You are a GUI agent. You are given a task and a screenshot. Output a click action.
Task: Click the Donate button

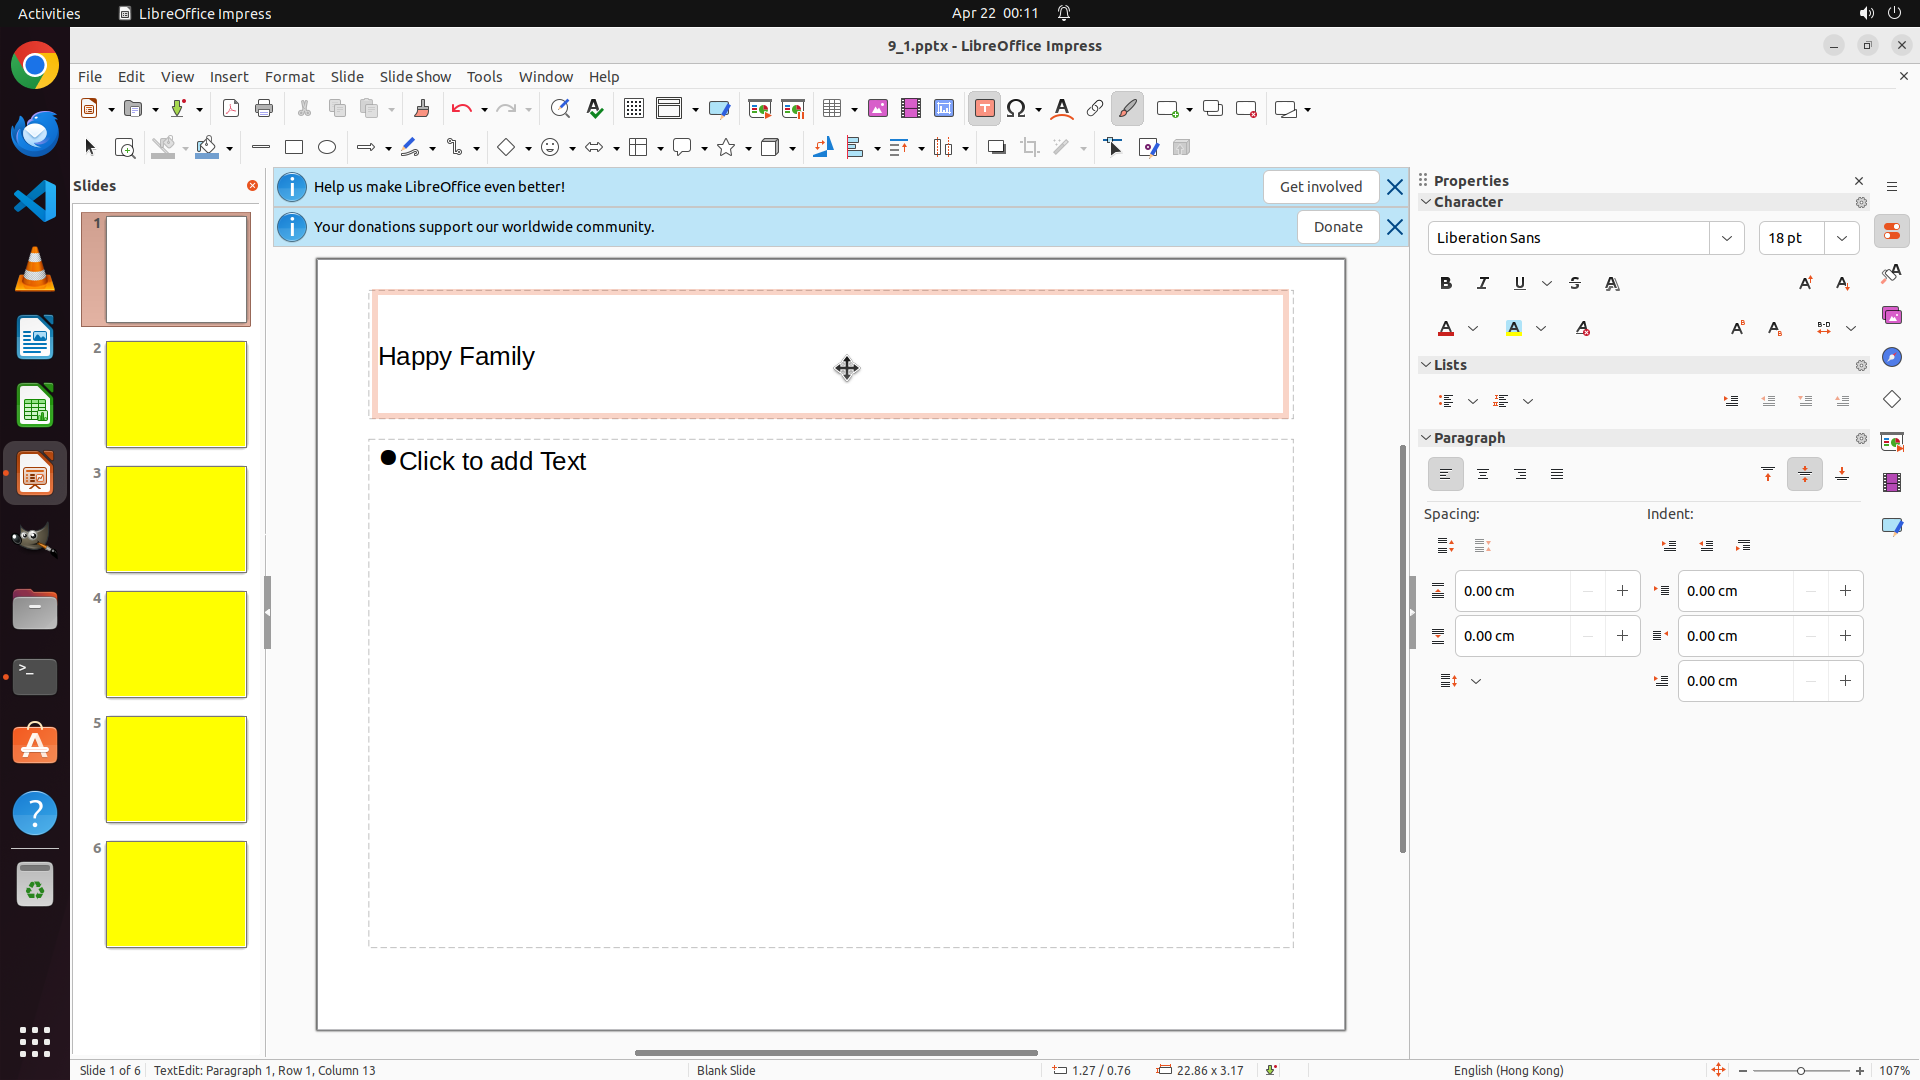[1338, 227]
